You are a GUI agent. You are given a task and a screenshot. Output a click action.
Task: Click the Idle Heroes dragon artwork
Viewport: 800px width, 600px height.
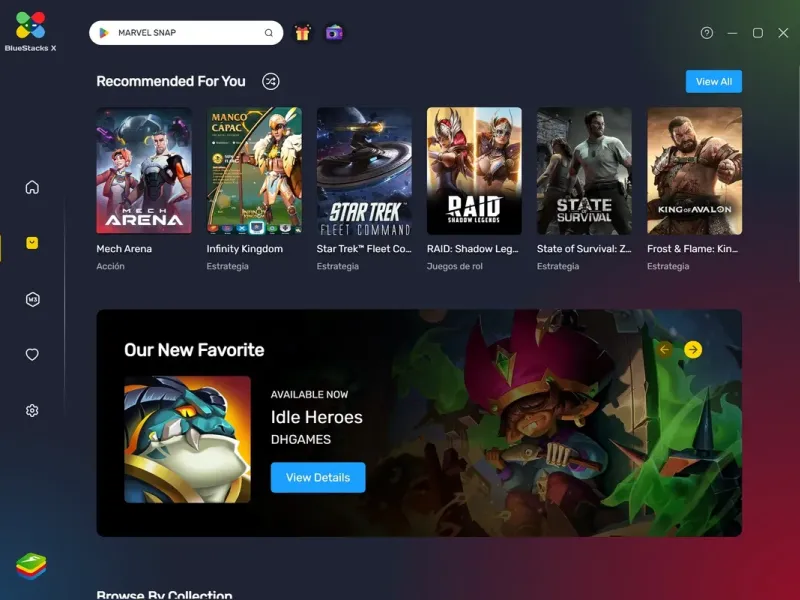(187, 439)
